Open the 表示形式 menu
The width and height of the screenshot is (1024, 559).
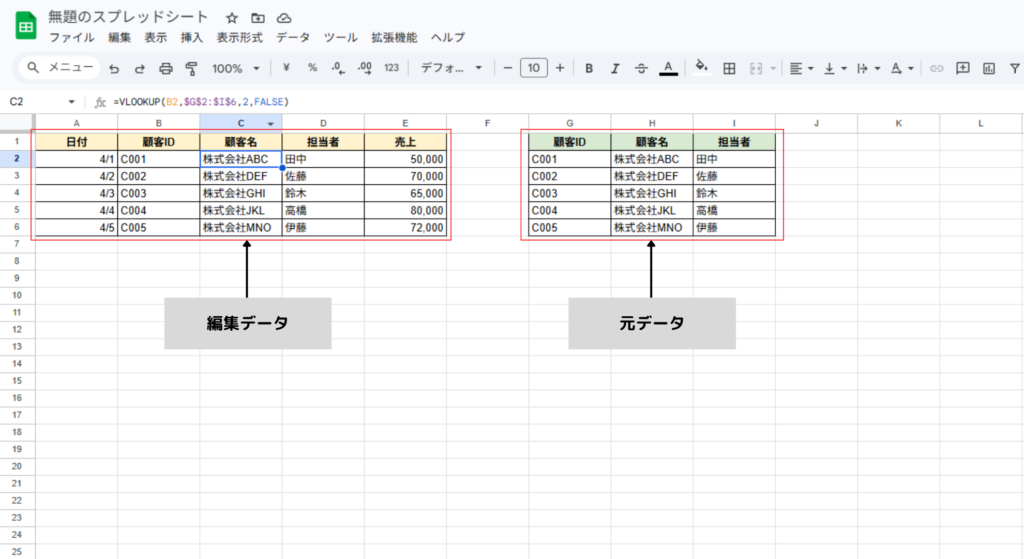click(239, 37)
